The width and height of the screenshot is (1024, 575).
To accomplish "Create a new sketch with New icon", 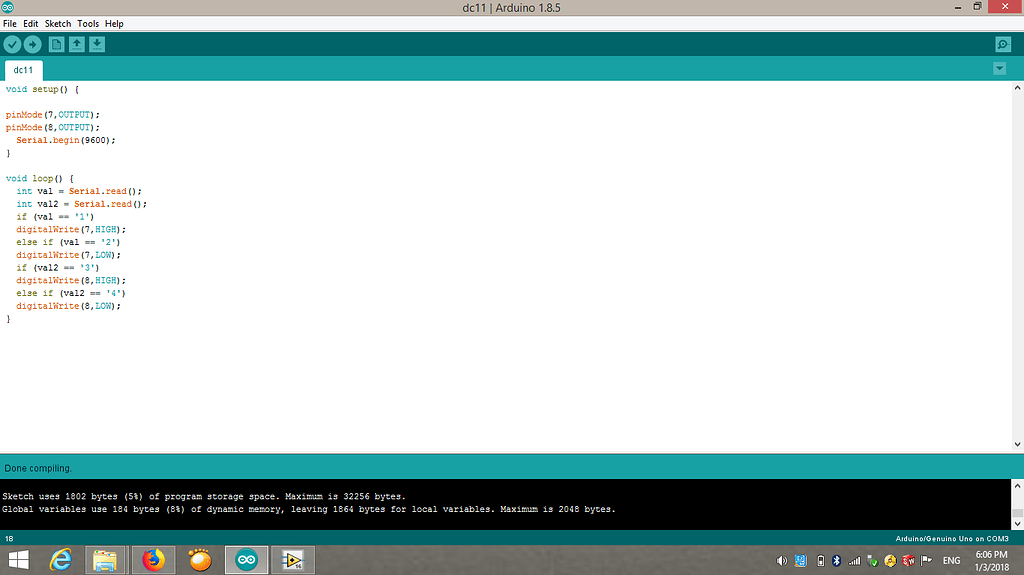I will pos(57,44).
